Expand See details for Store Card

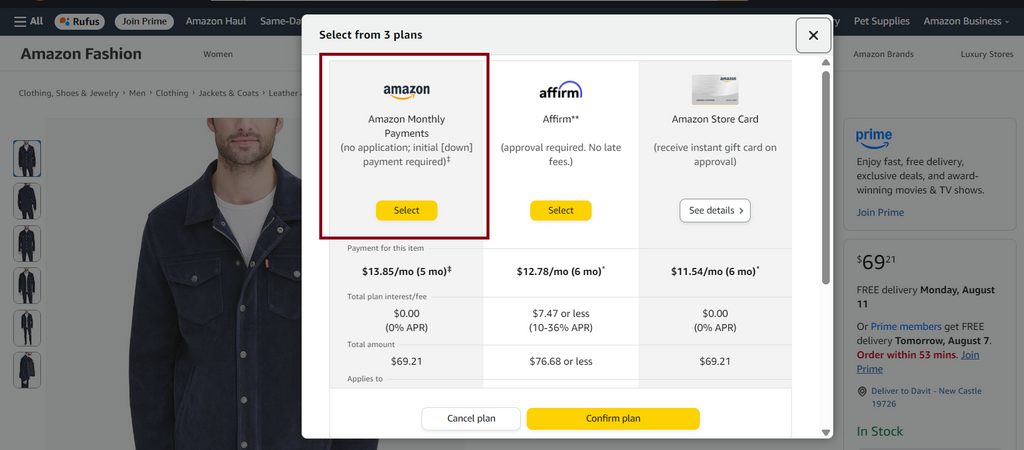click(x=715, y=210)
